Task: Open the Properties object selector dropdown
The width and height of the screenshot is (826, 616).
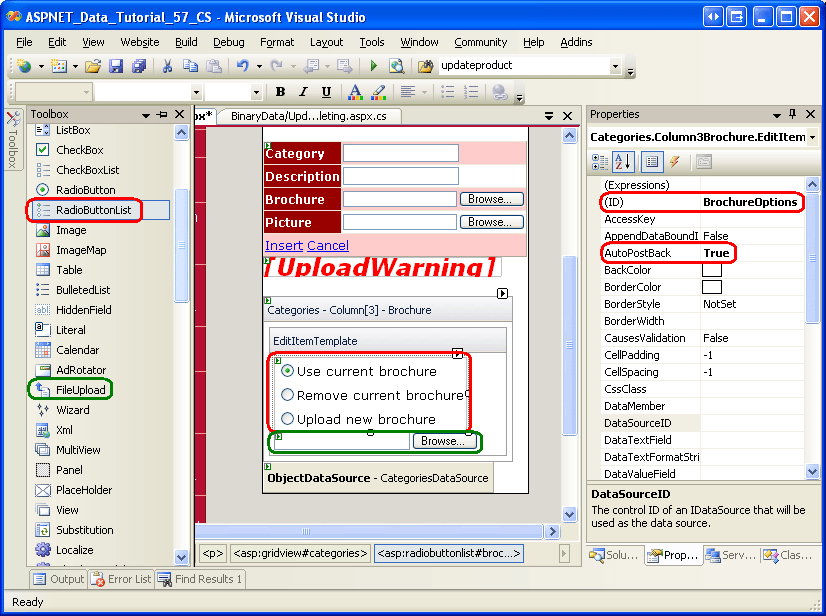Action: [811, 137]
